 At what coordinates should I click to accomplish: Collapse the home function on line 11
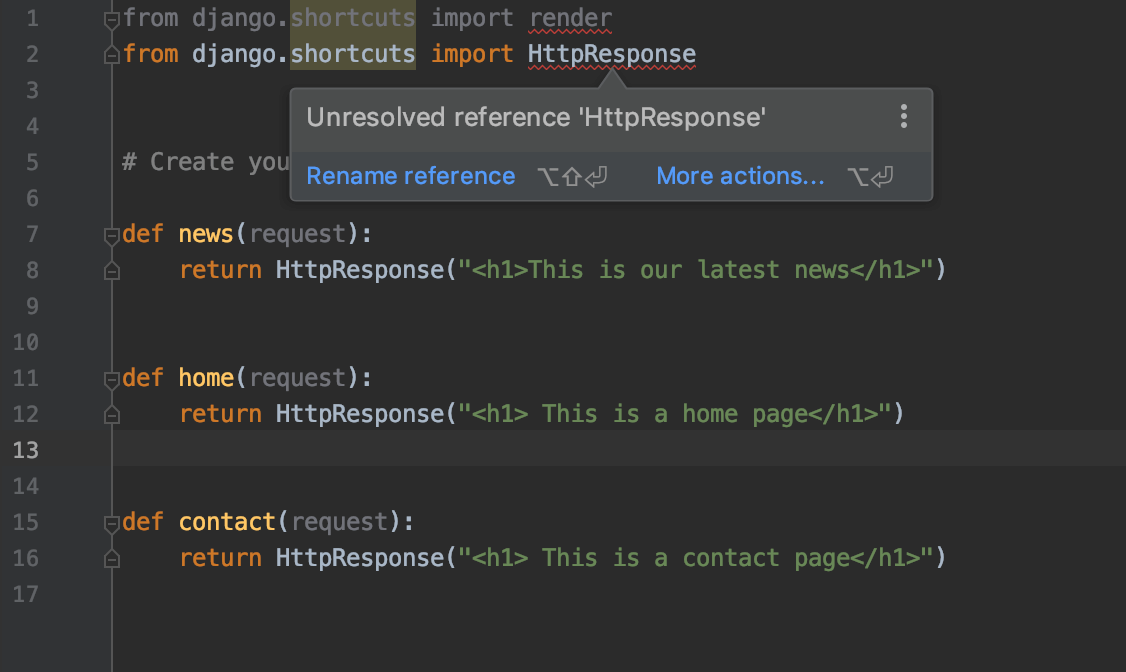click(111, 379)
